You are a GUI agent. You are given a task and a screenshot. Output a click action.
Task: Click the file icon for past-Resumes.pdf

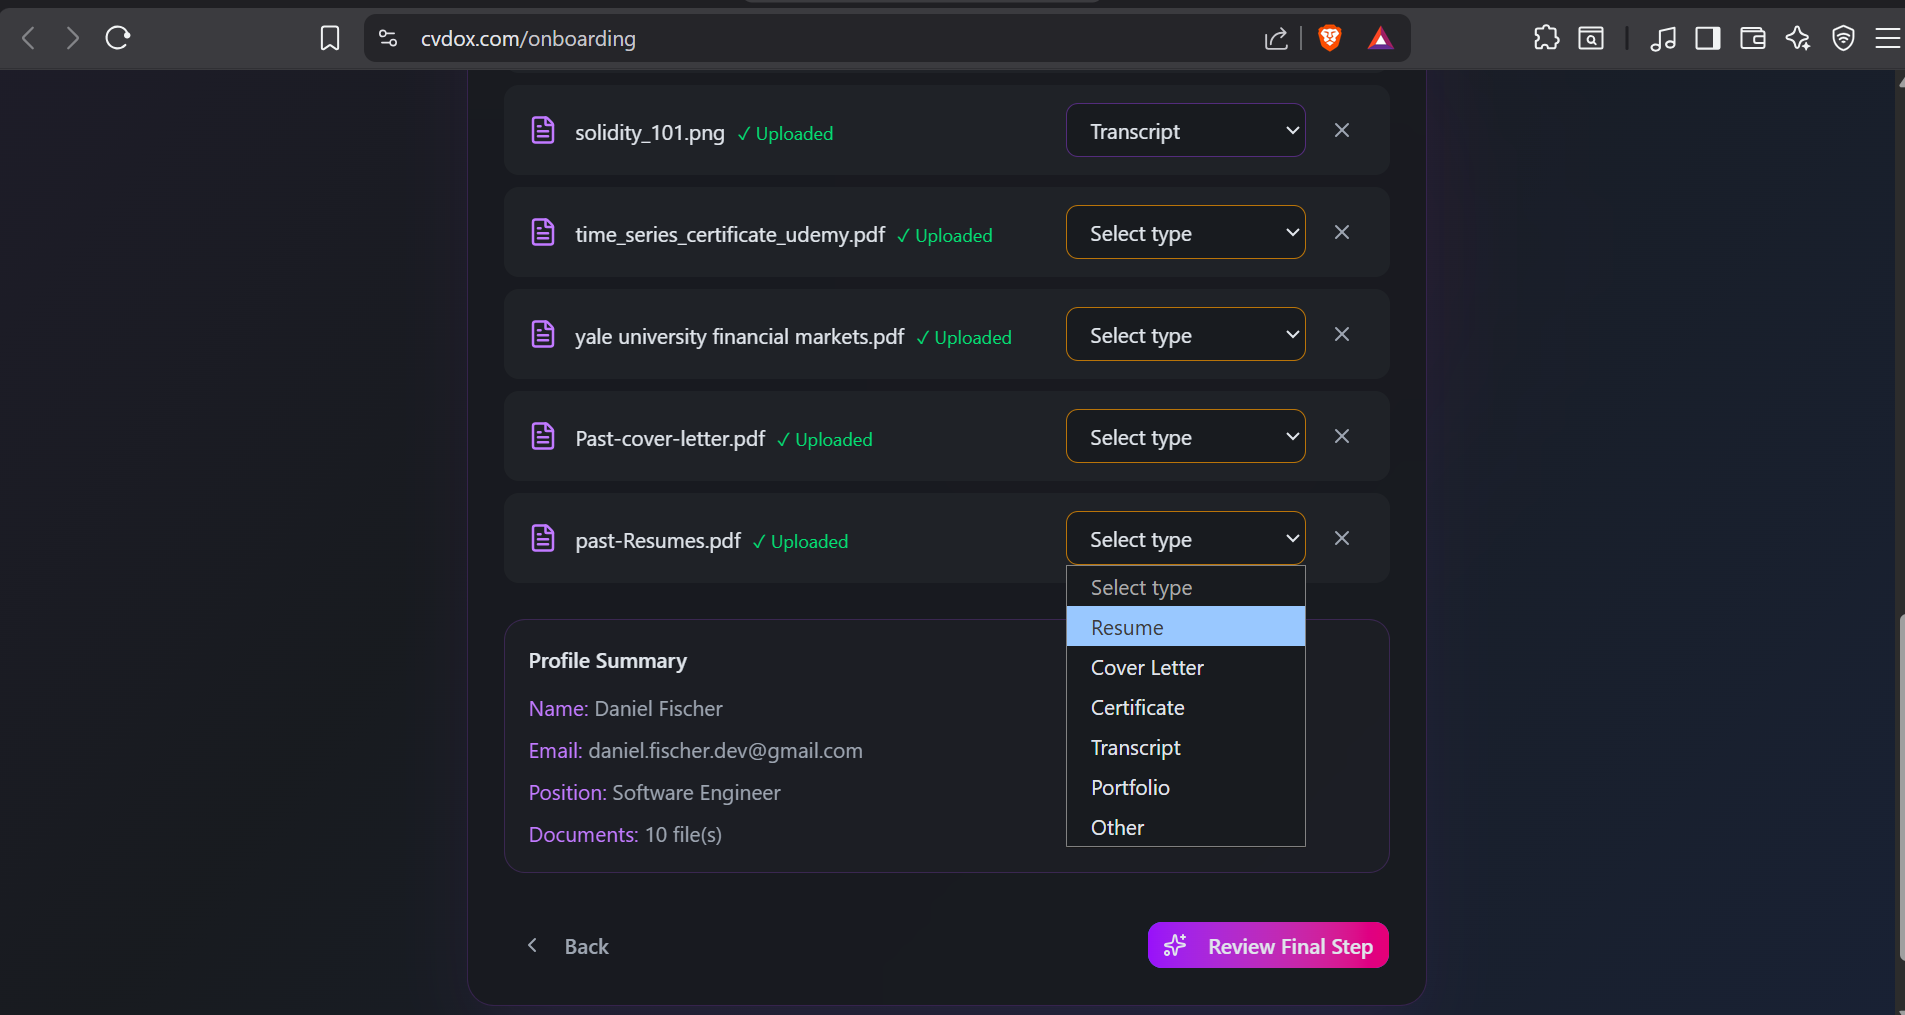[543, 538]
